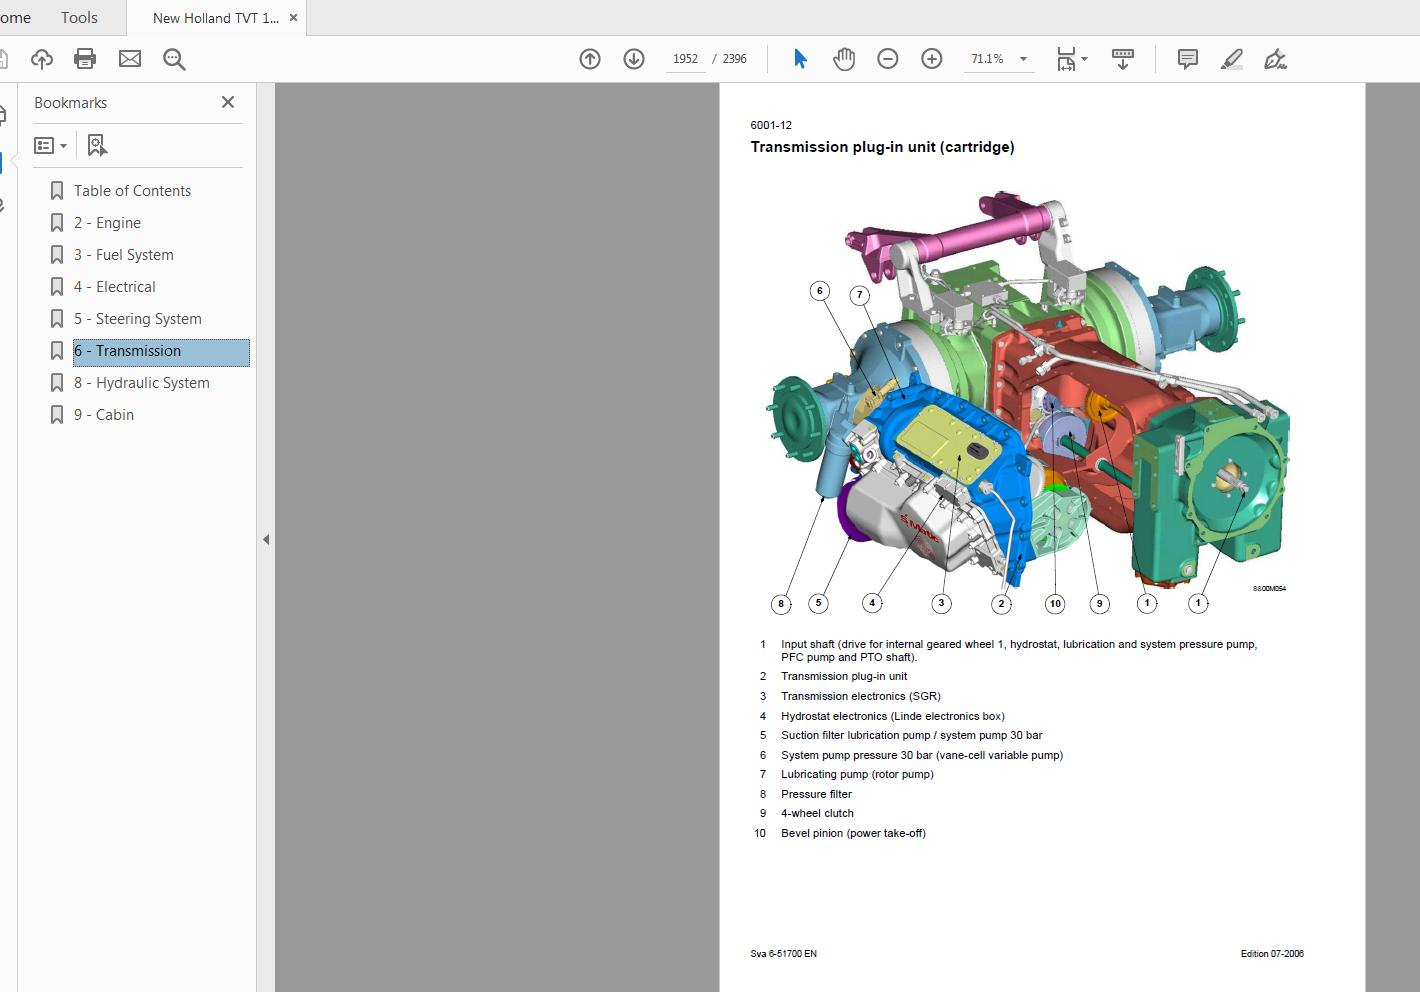Select the New Holland TVT document tab
The width and height of the screenshot is (1420, 992).
(216, 18)
